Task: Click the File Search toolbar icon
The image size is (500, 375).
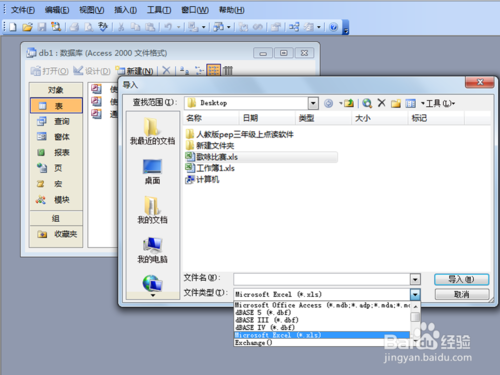Action: click(x=56, y=27)
